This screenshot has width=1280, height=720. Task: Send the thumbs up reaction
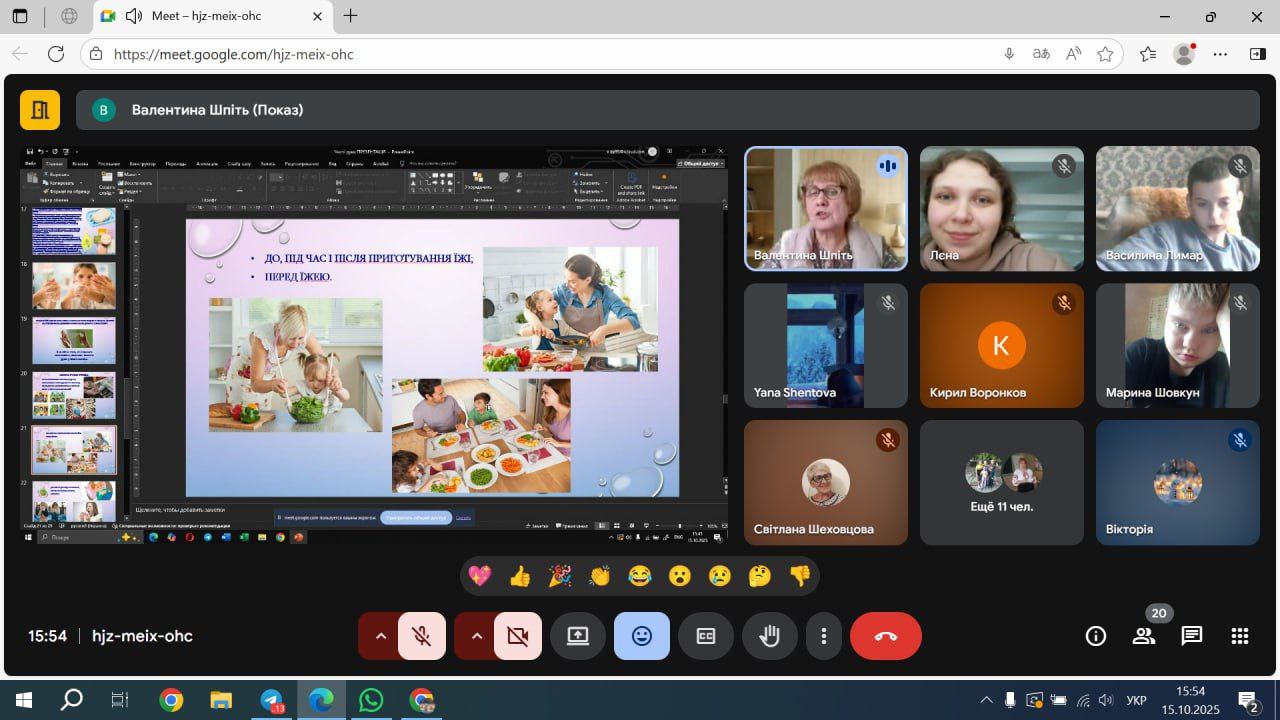point(520,576)
